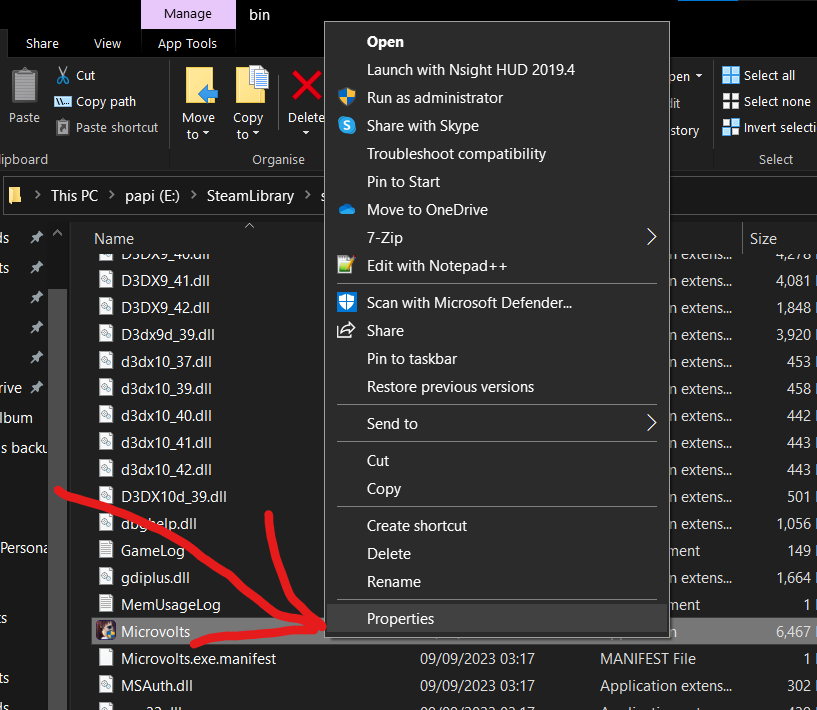817x710 pixels.
Task: Choose Pin to Start
Action: pyautogui.click(x=497, y=182)
